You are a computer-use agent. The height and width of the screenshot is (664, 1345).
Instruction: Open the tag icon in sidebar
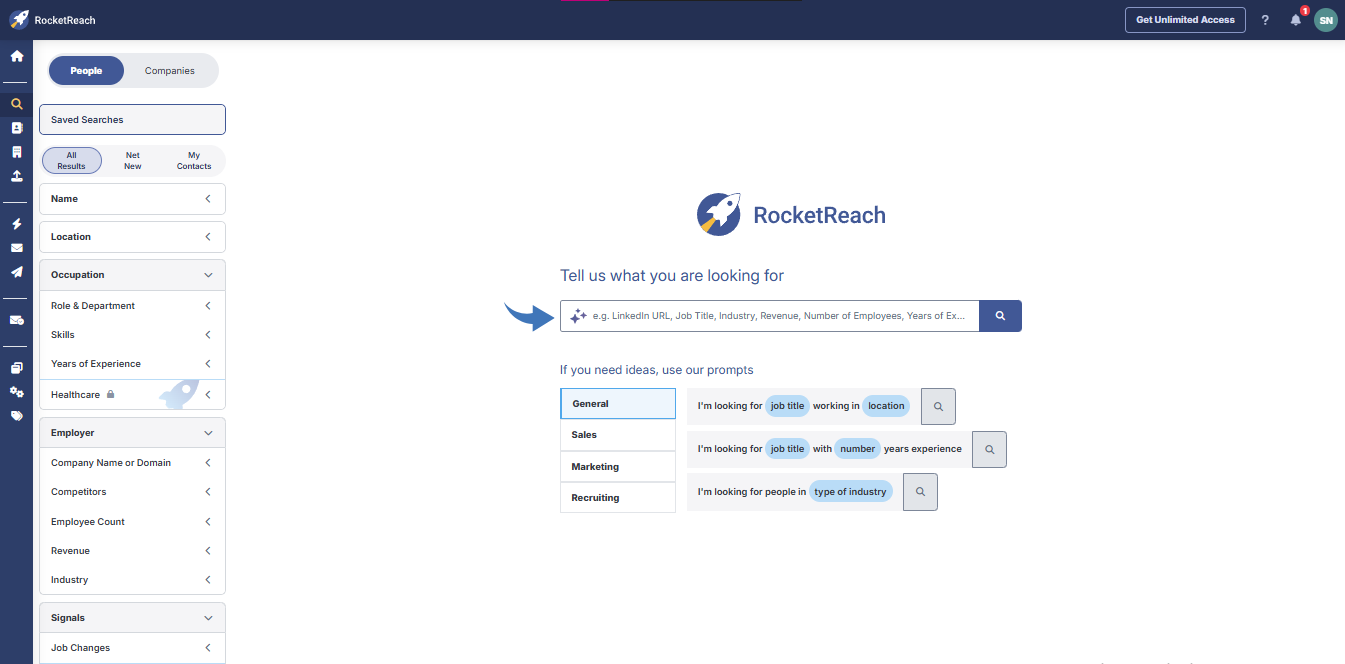coord(16,416)
